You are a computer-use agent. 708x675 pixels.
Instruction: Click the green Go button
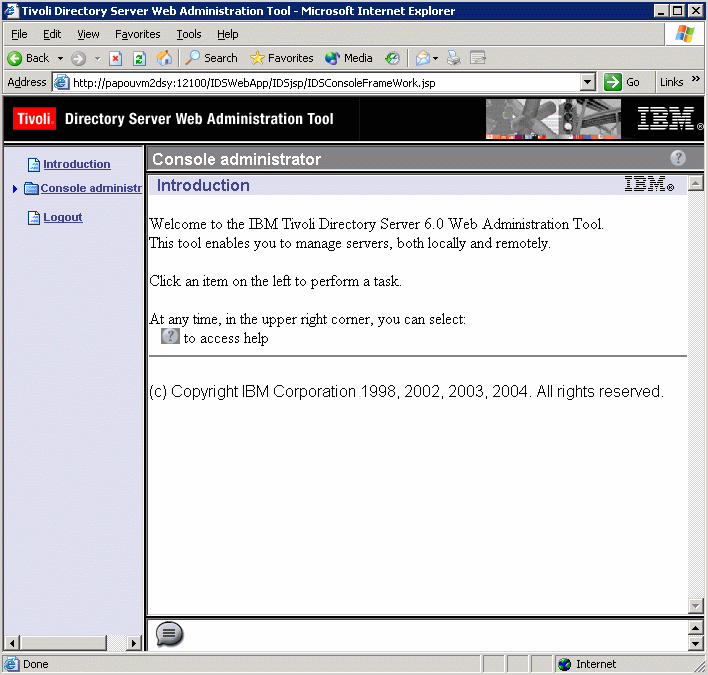[x=622, y=82]
